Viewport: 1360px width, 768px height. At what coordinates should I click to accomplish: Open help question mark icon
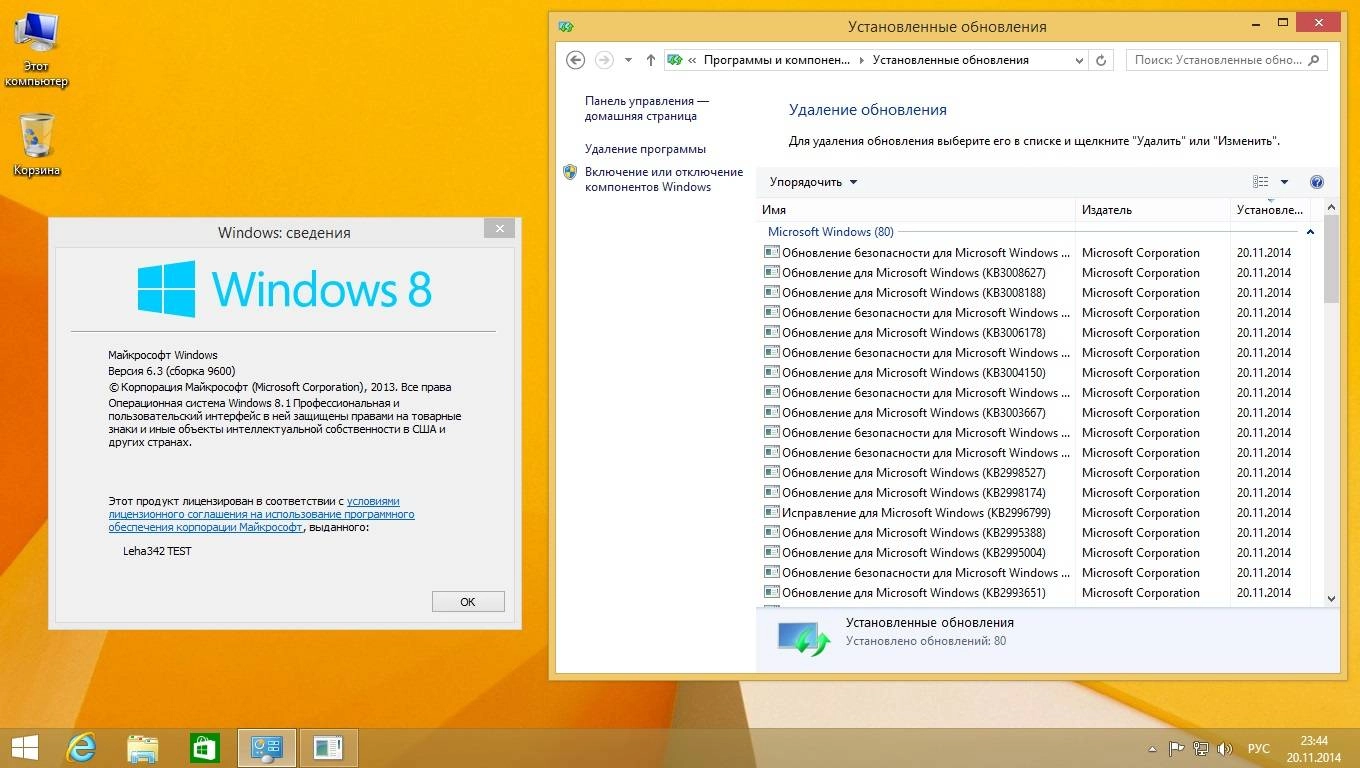[x=1316, y=182]
